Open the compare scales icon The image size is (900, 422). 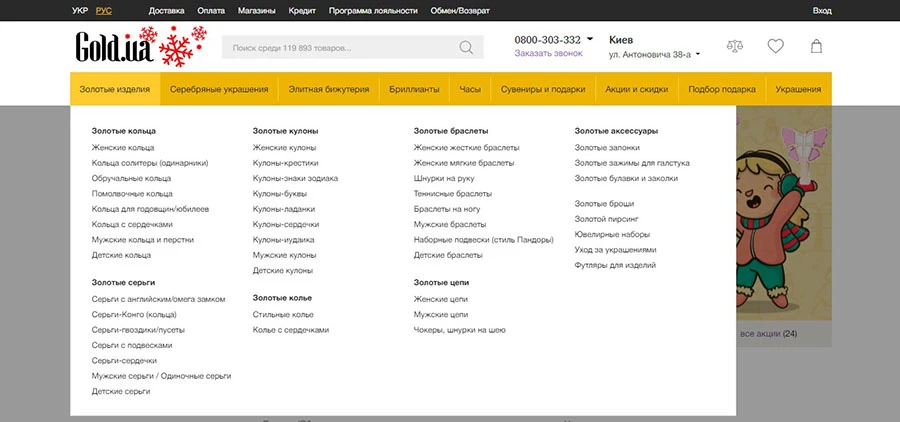(x=735, y=47)
